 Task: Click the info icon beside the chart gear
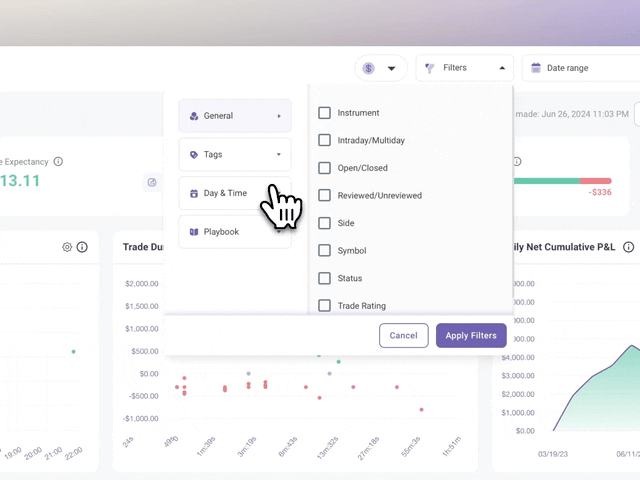point(82,247)
